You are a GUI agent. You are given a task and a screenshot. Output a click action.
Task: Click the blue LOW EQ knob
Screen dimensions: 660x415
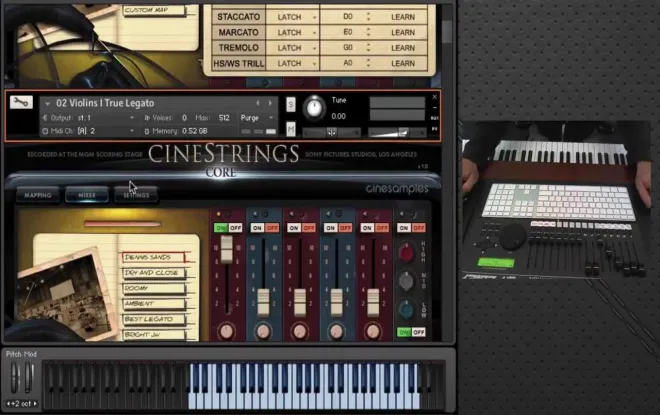coord(406,309)
